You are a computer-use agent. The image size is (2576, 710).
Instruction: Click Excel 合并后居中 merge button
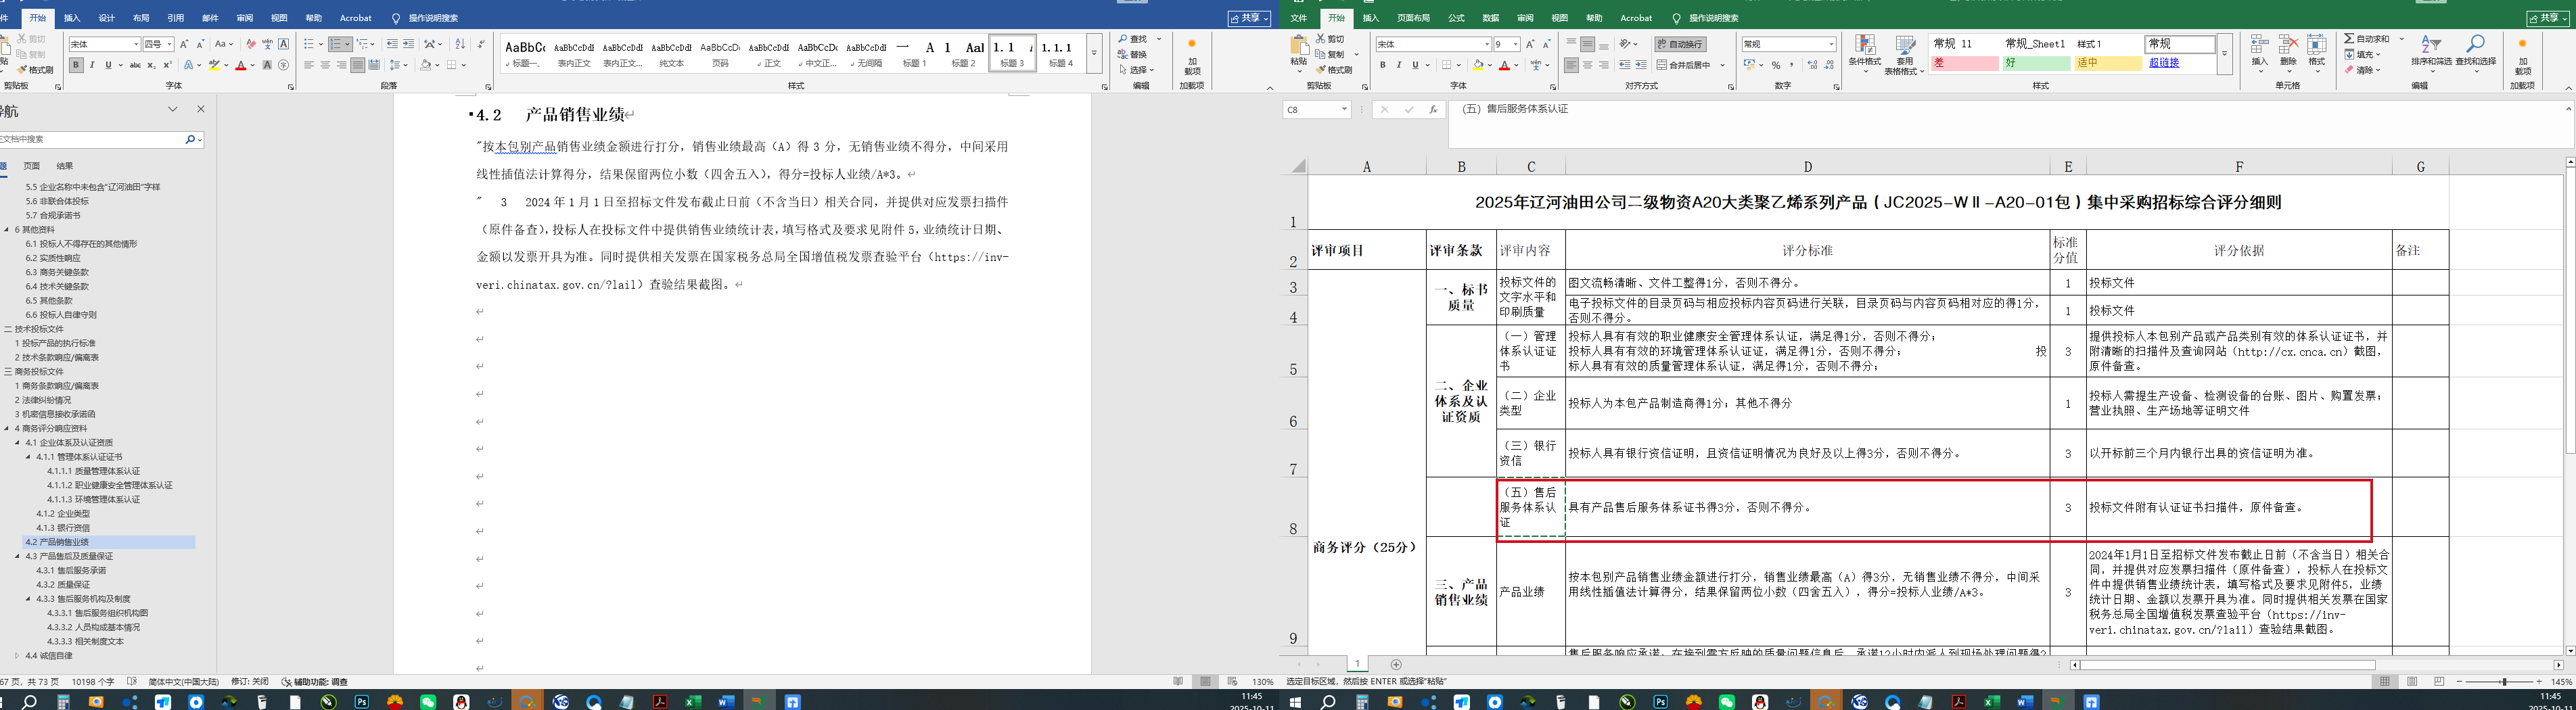click(x=1684, y=65)
